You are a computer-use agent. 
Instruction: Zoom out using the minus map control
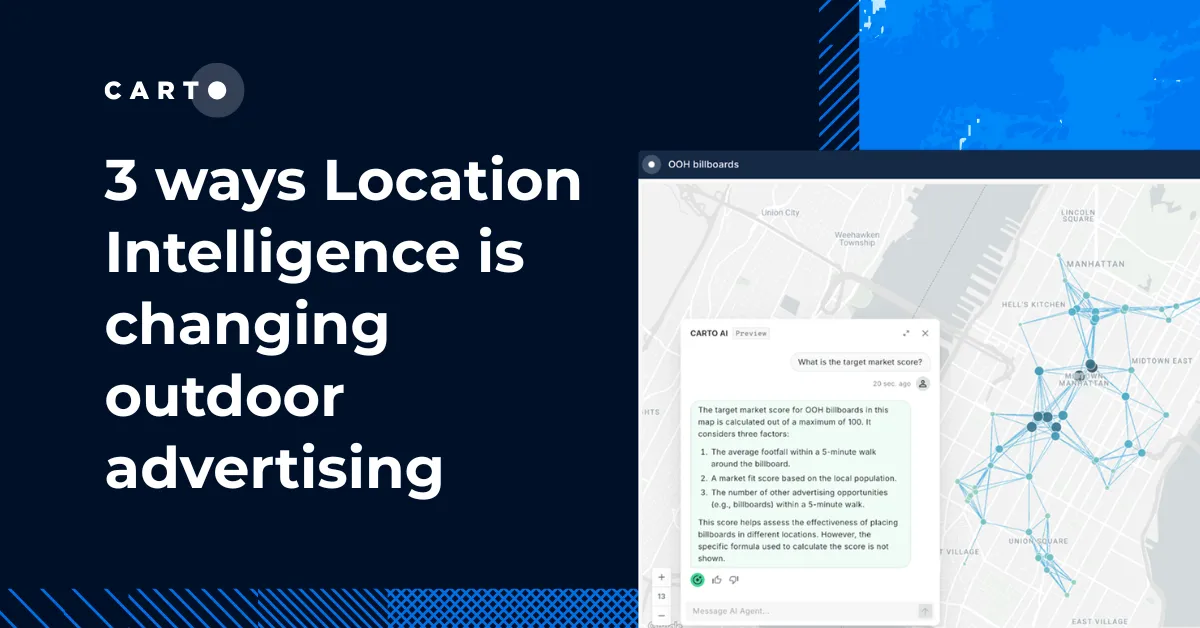[x=662, y=615]
